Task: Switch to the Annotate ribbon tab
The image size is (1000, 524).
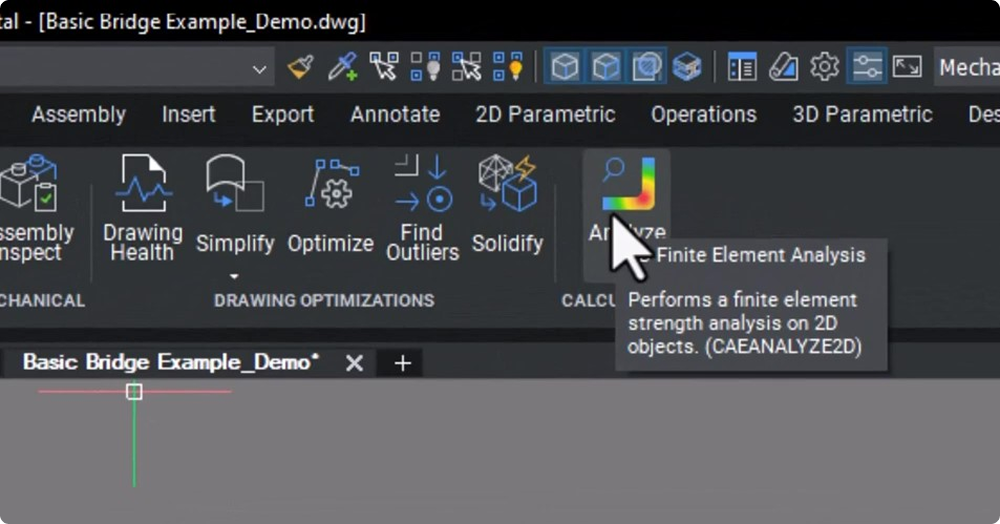Action: click(x=395, y=115)
